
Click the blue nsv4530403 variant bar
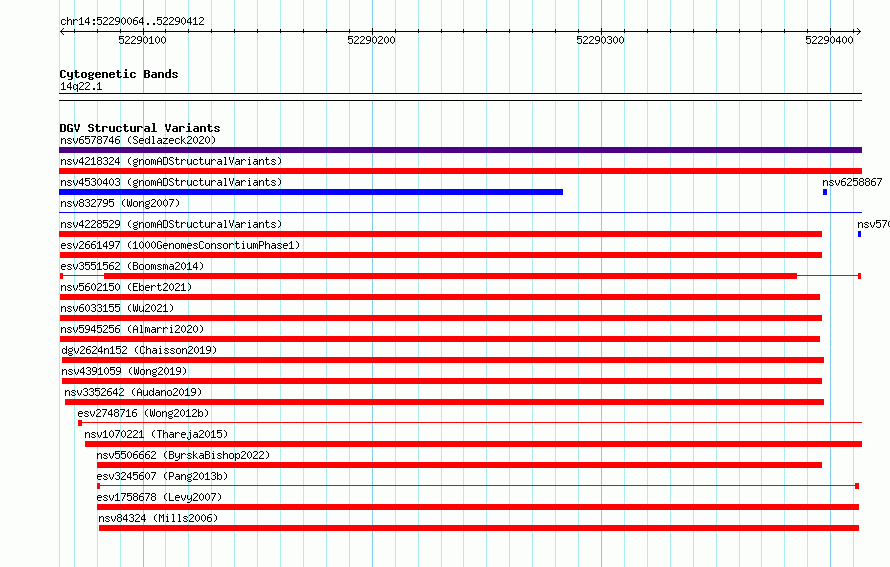[x=311, y=192]
